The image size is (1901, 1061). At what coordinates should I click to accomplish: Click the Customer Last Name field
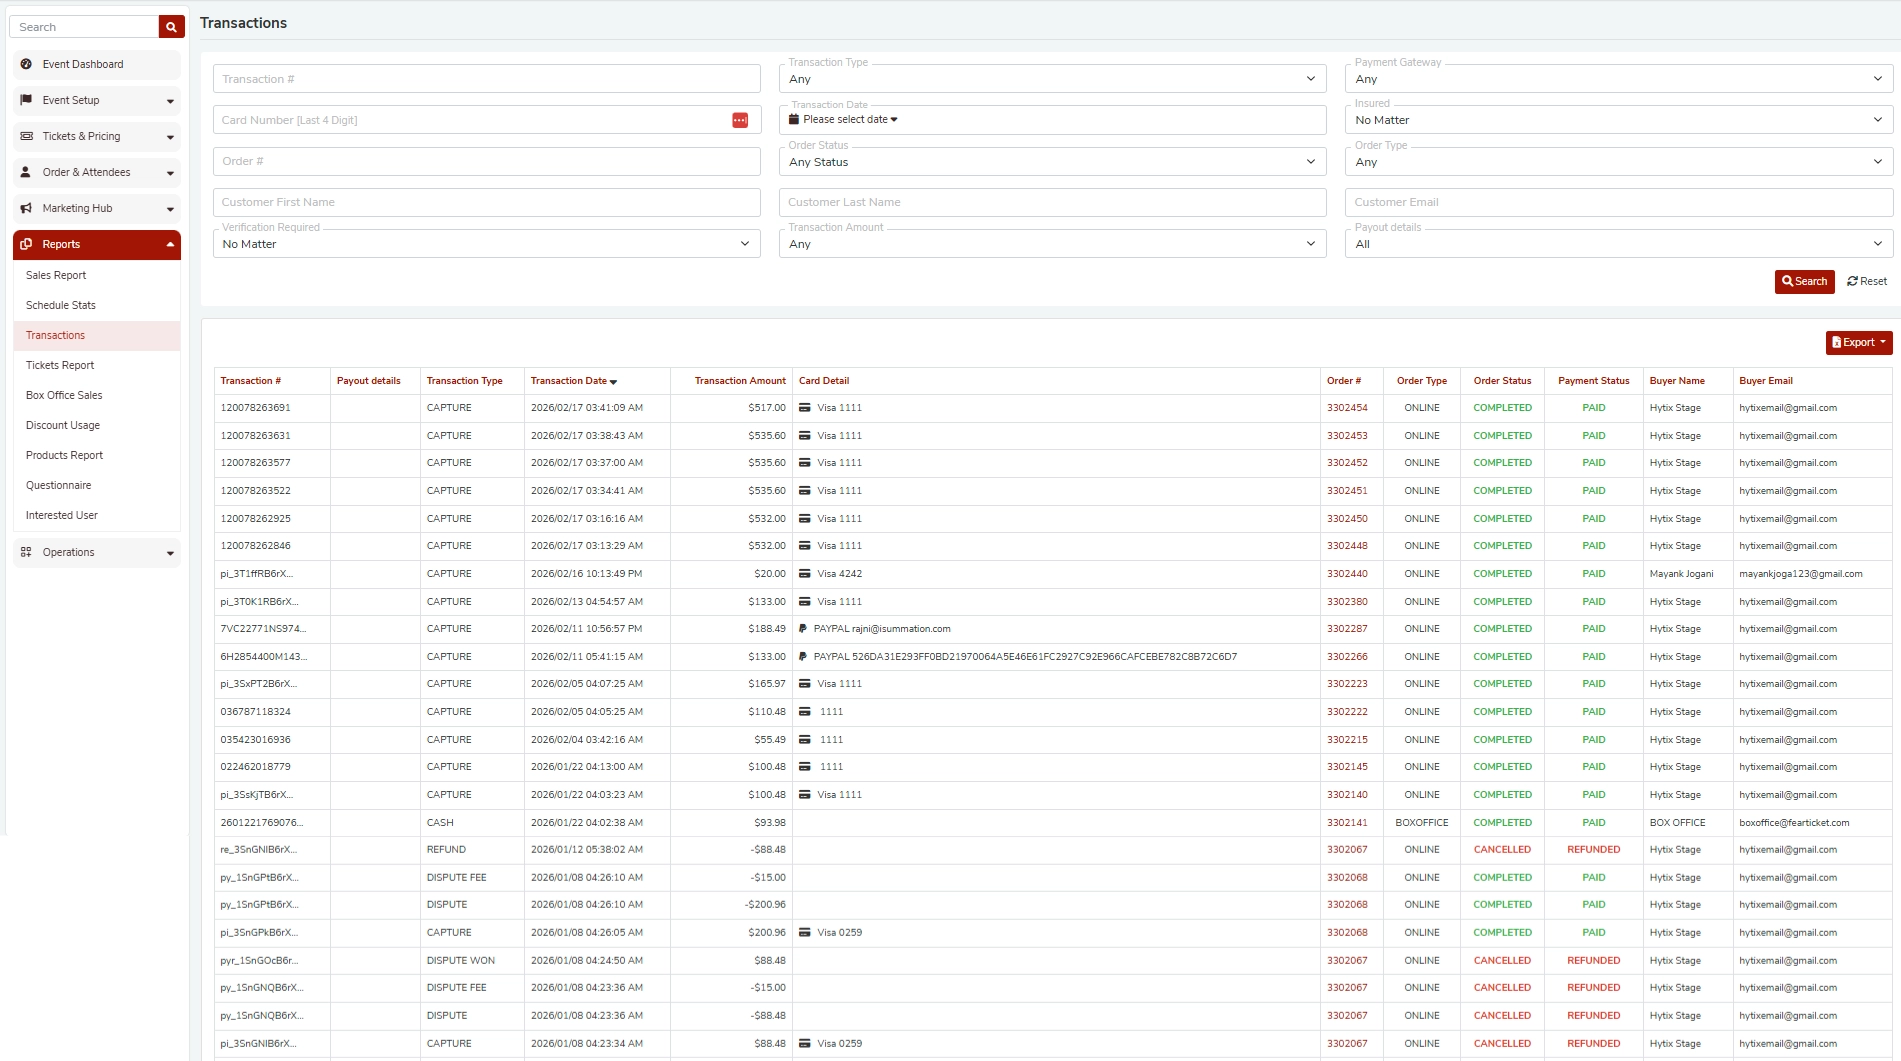point(1052,202)
